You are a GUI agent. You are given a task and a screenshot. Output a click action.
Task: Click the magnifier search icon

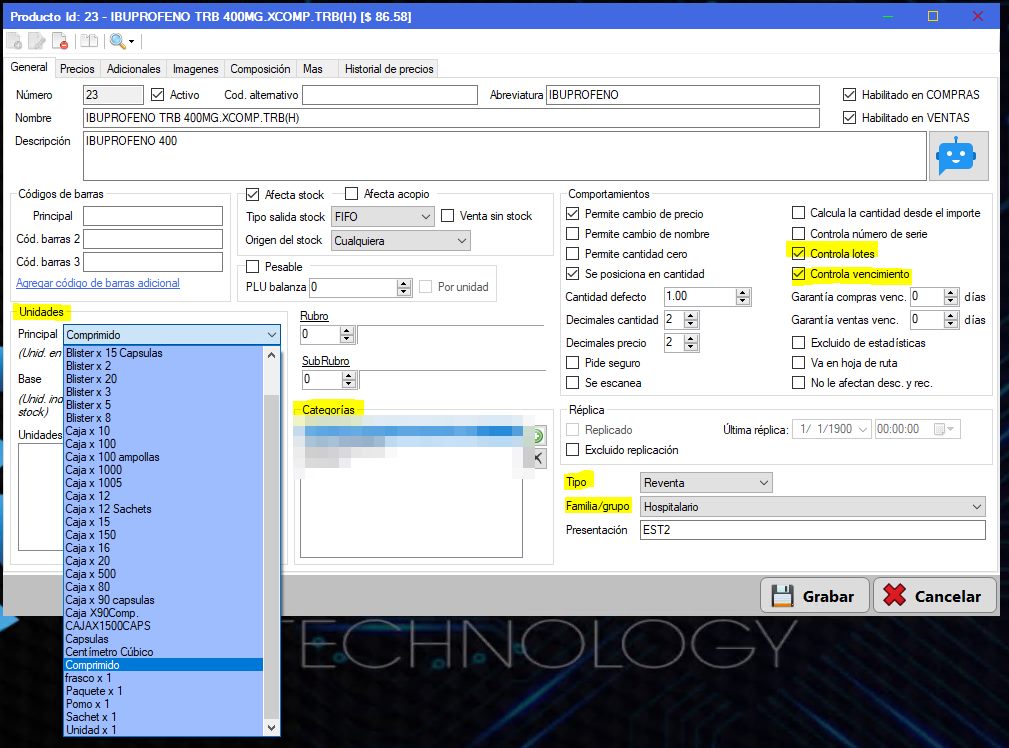[117, 41]
